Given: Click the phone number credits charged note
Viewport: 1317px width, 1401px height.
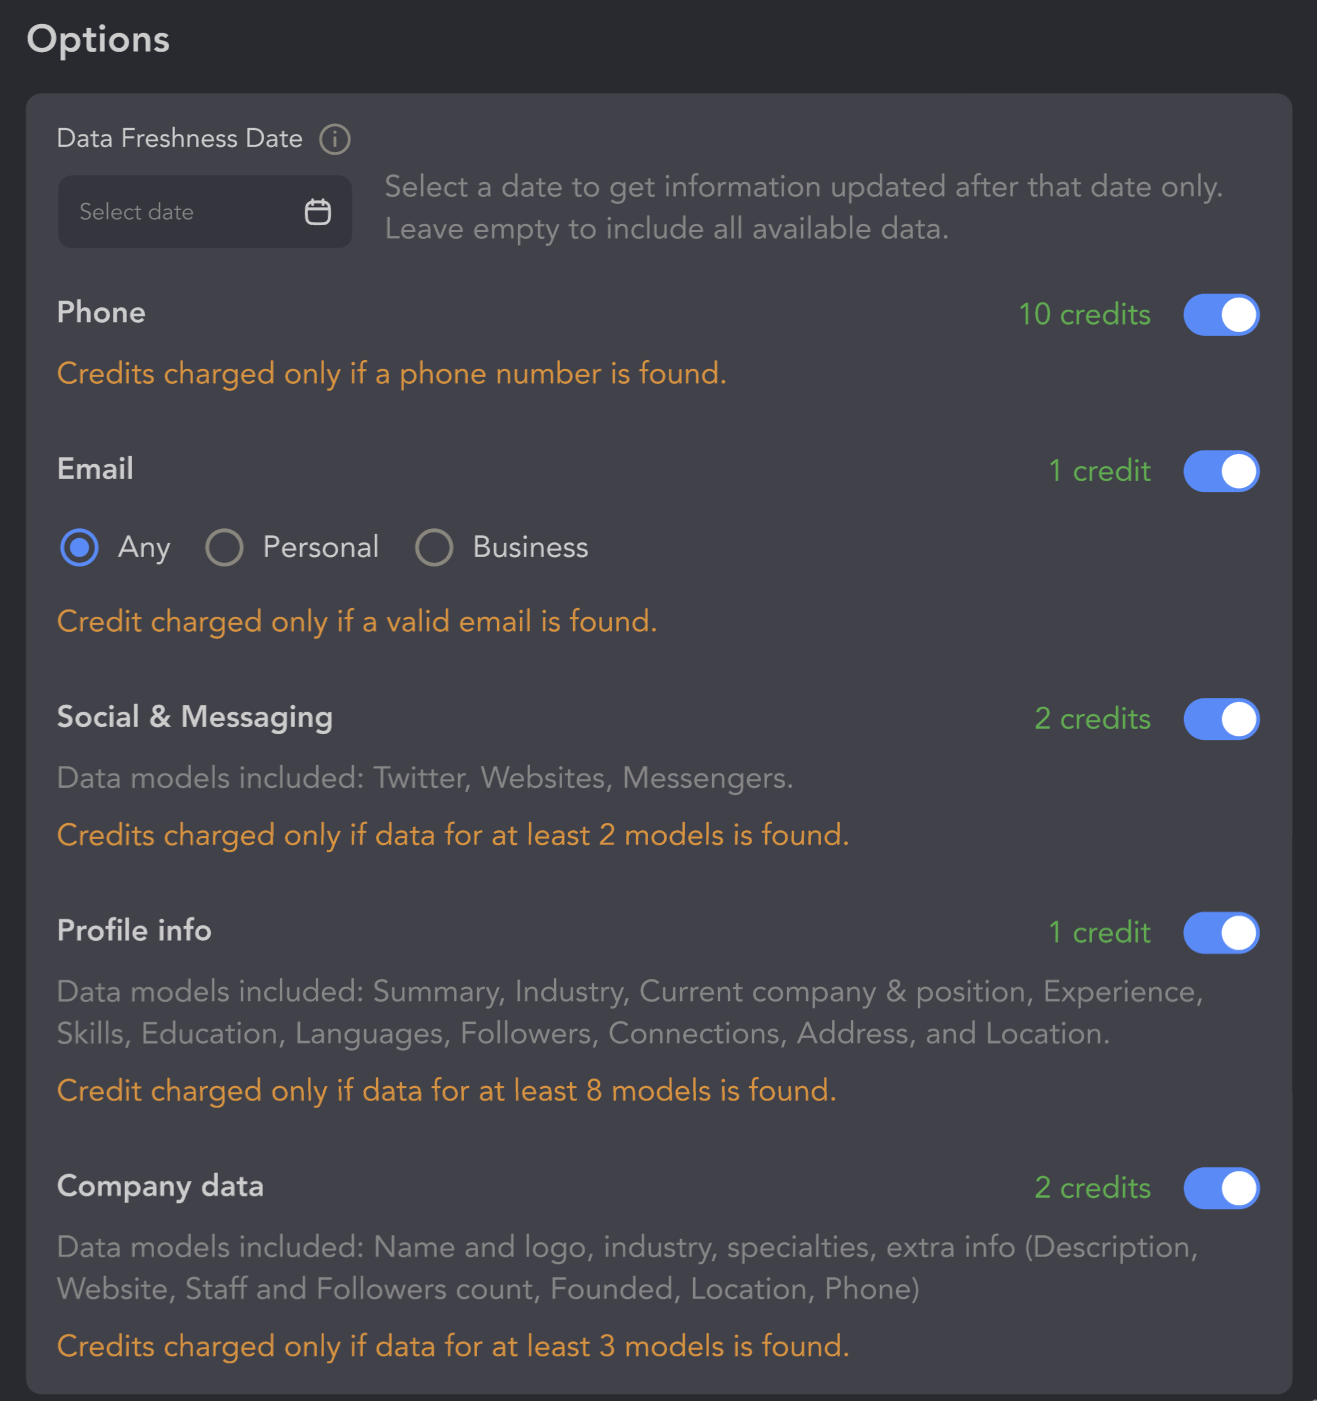Looking at the screenshot, I should point(391,373).
